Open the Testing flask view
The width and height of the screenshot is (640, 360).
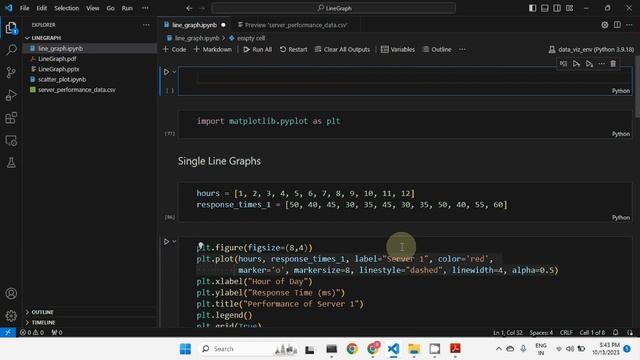11,163
